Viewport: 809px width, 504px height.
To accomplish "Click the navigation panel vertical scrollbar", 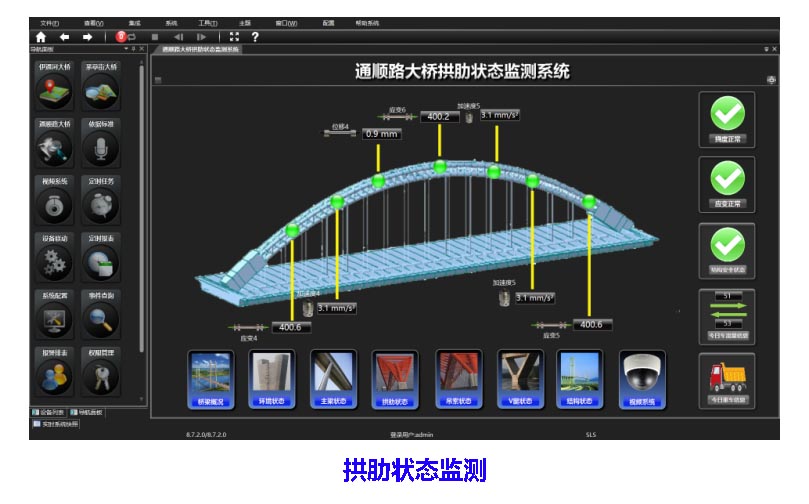I will tap(142, 200).
